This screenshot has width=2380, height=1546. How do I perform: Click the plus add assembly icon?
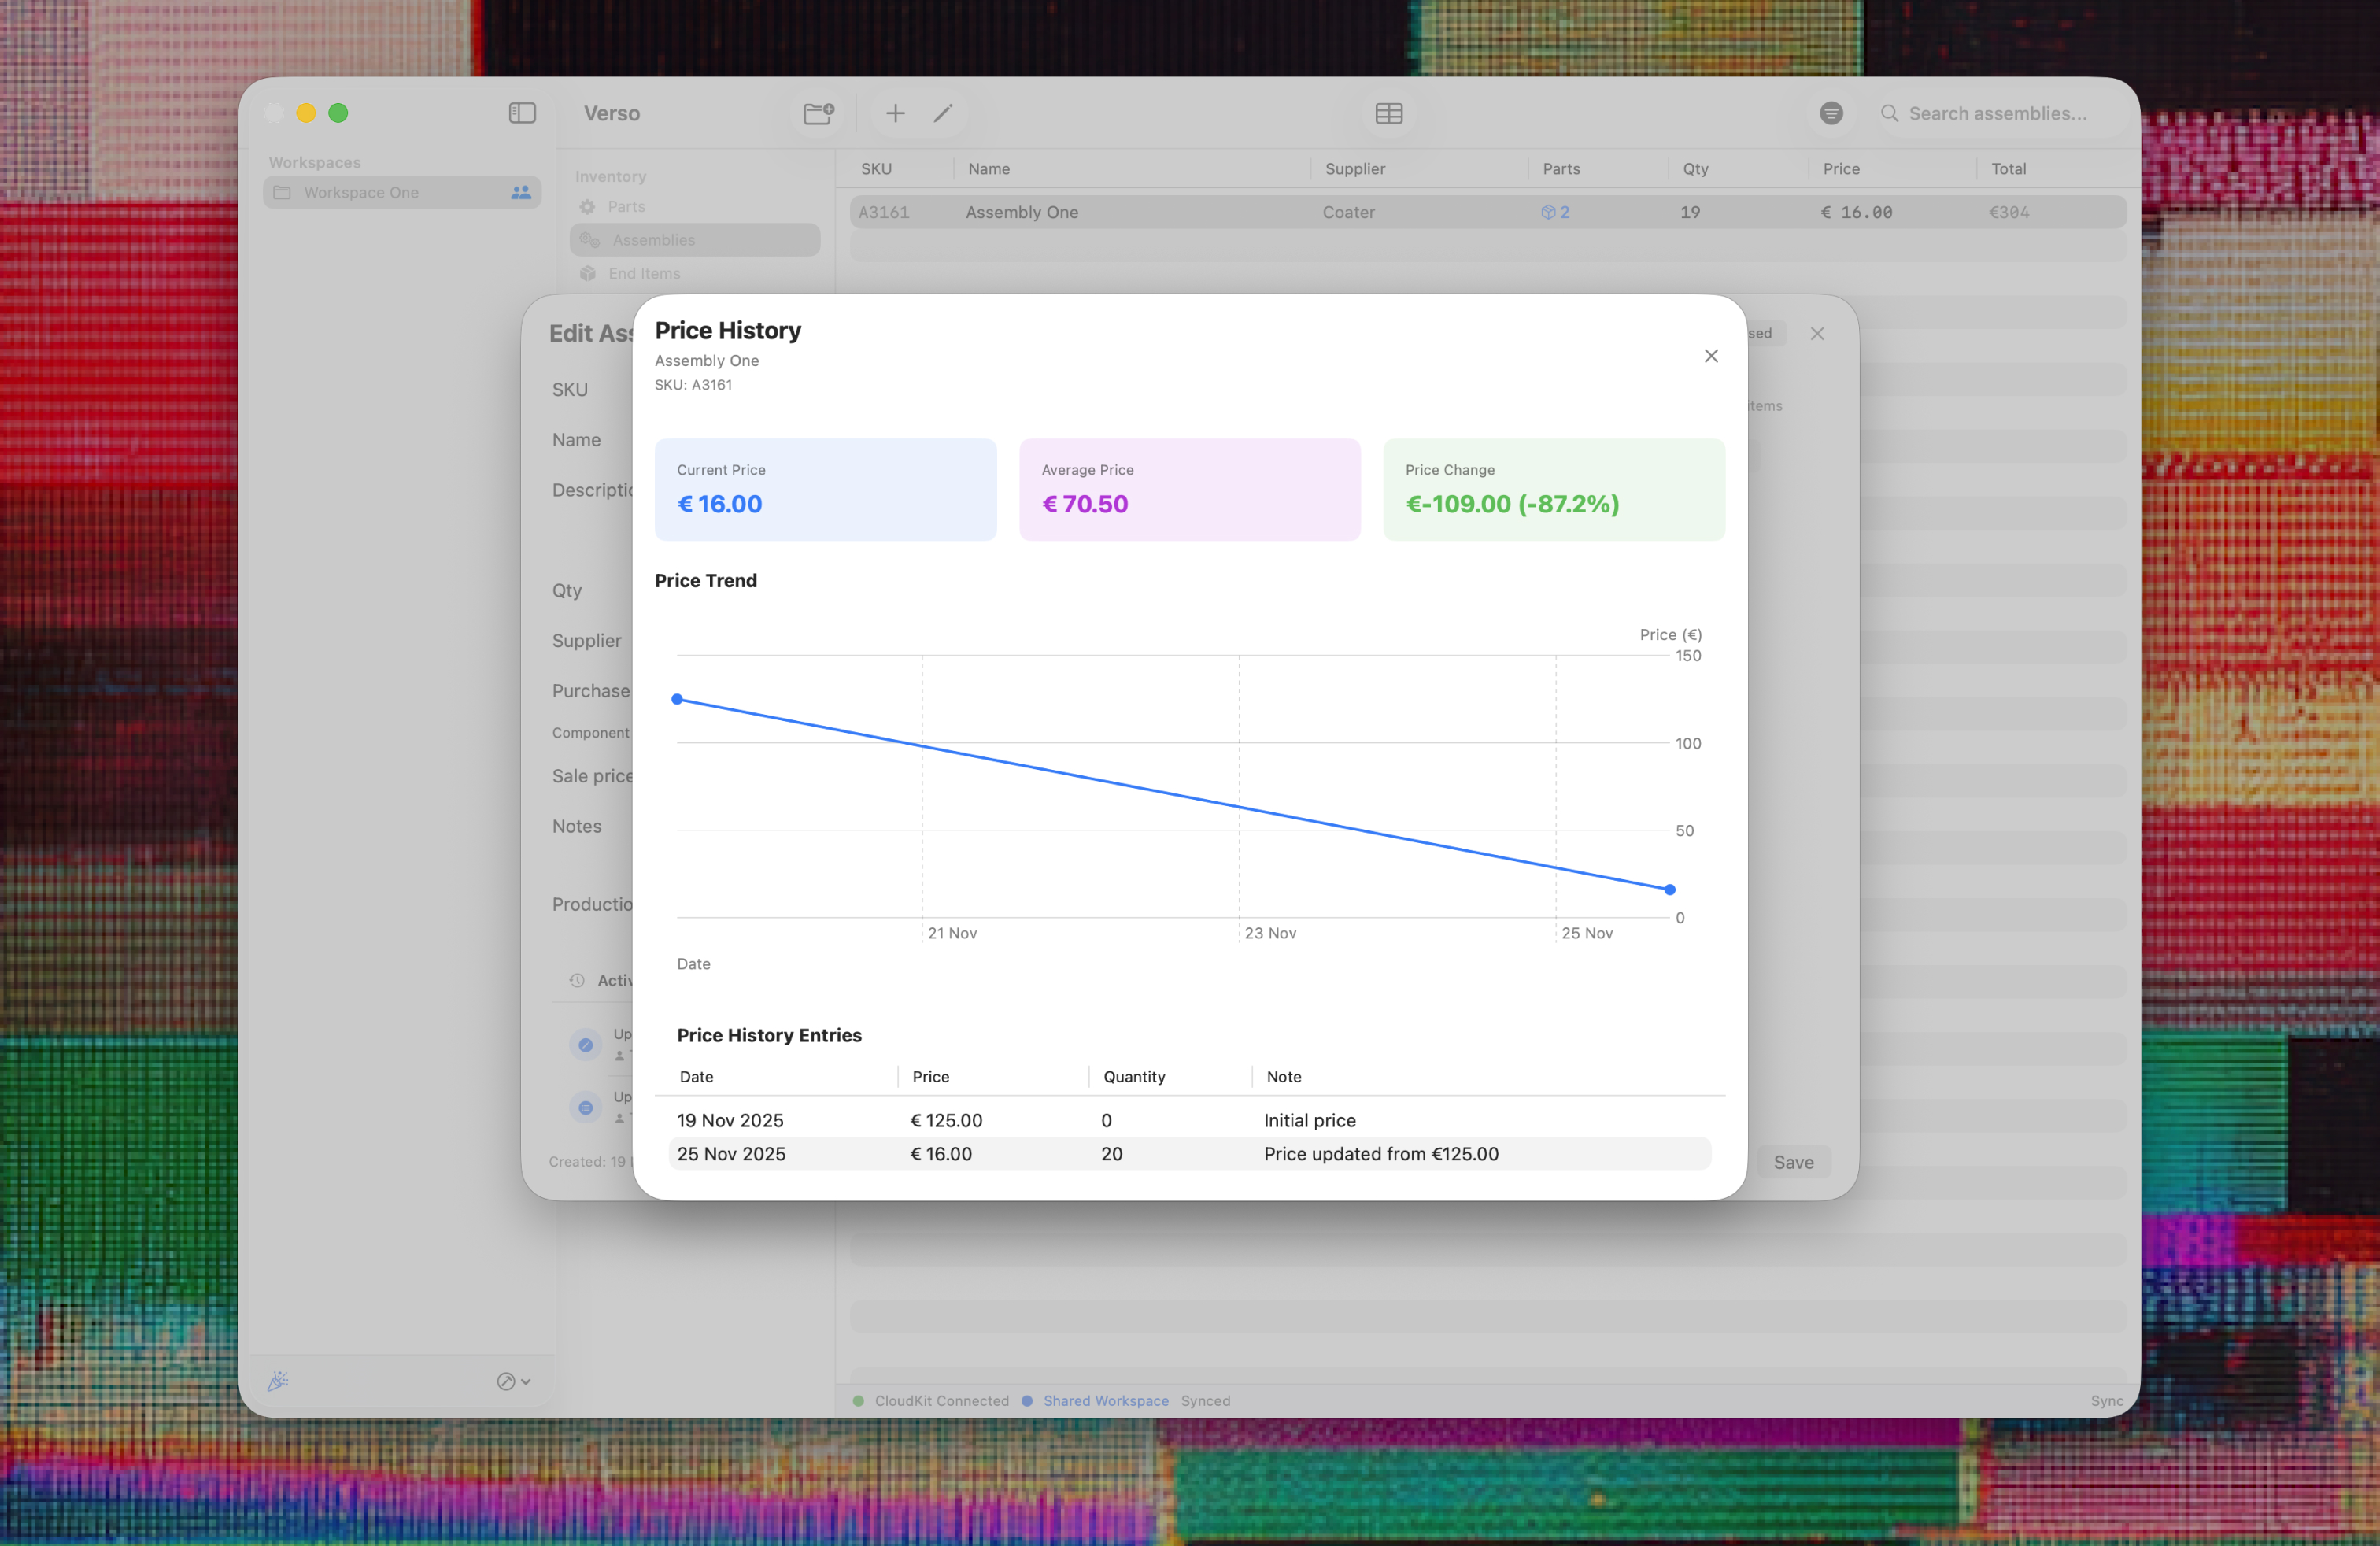tap(895, 113)
